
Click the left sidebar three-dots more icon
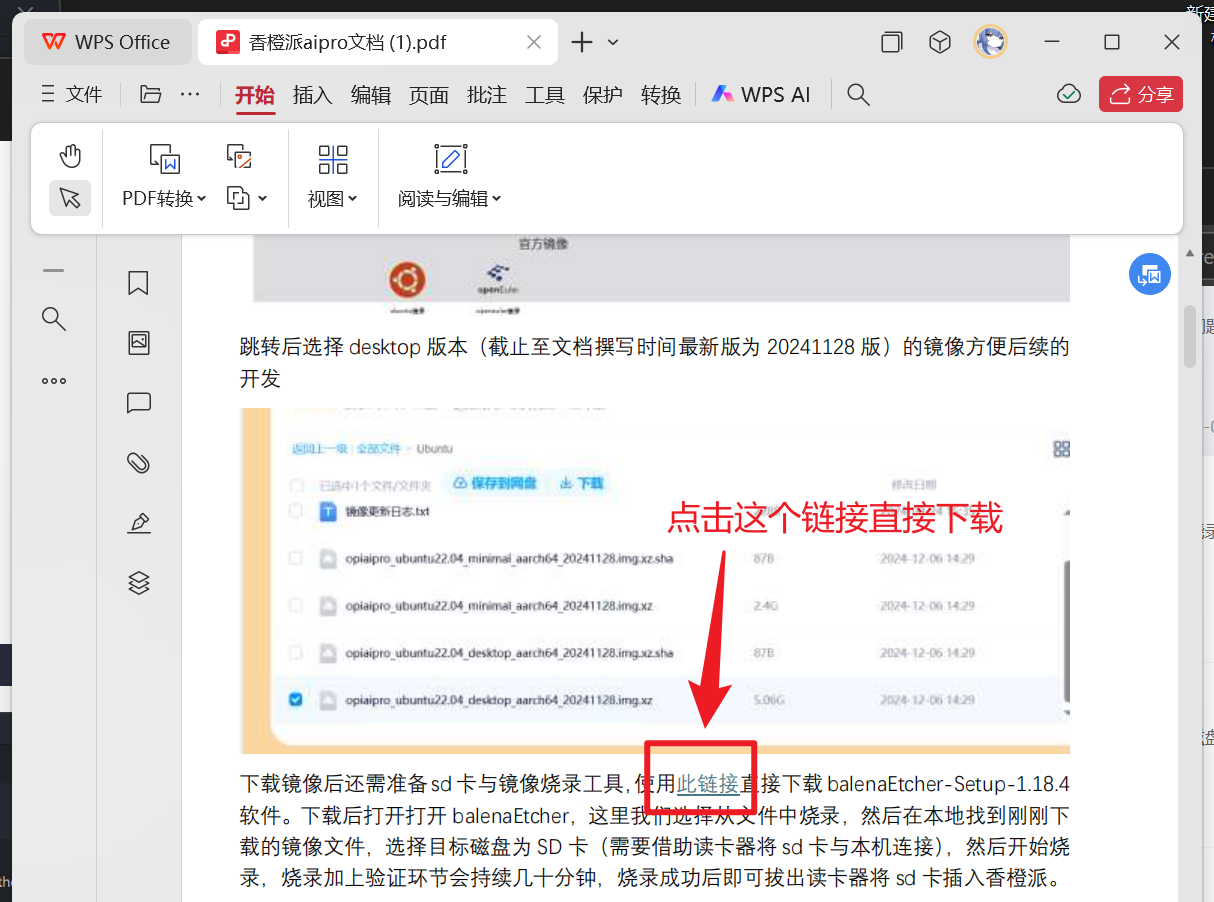click(x=54, y=381)
